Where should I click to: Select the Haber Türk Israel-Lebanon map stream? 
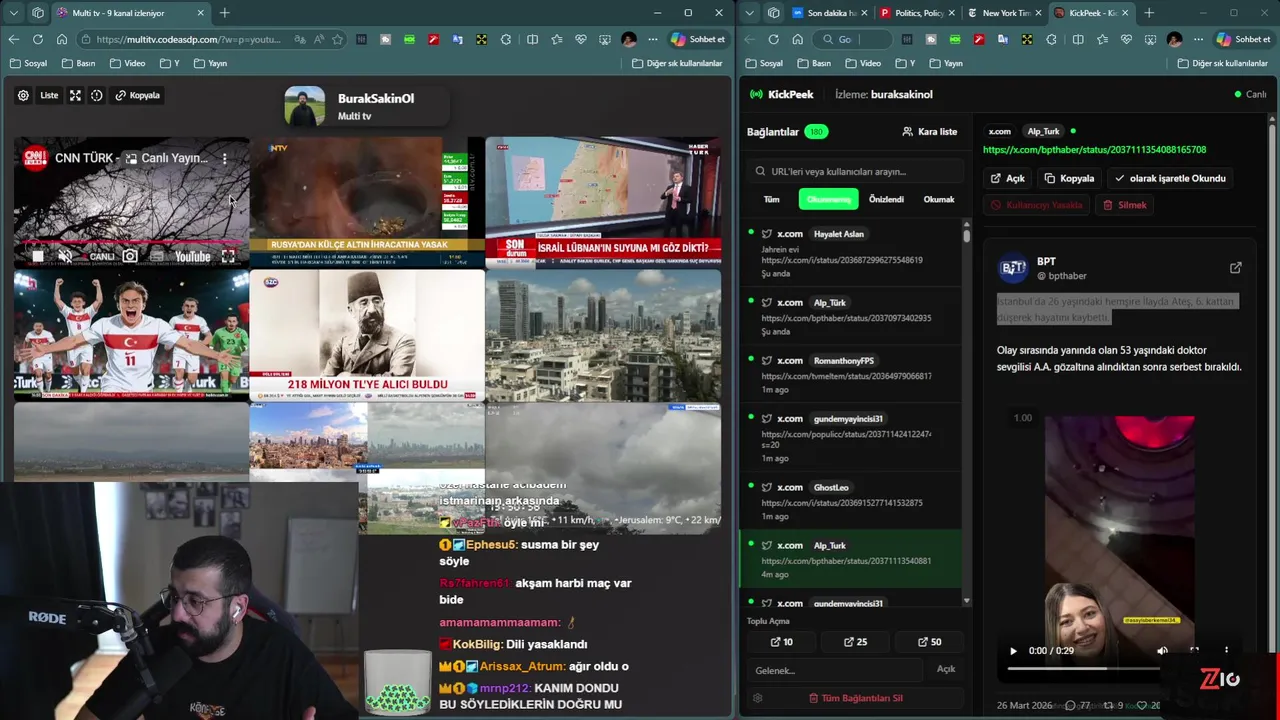coord(603,202)
